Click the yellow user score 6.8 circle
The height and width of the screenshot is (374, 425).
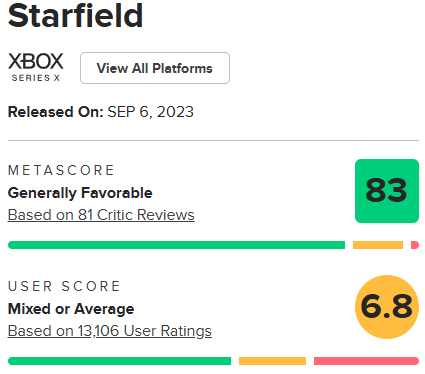pyautogui.click(x=387, y=307)
